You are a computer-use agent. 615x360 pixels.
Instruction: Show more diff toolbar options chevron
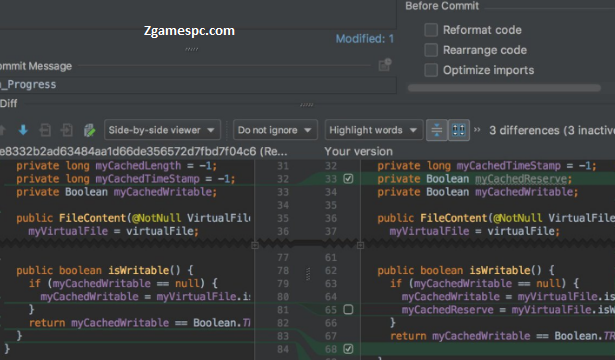click(x=477, y=130)
